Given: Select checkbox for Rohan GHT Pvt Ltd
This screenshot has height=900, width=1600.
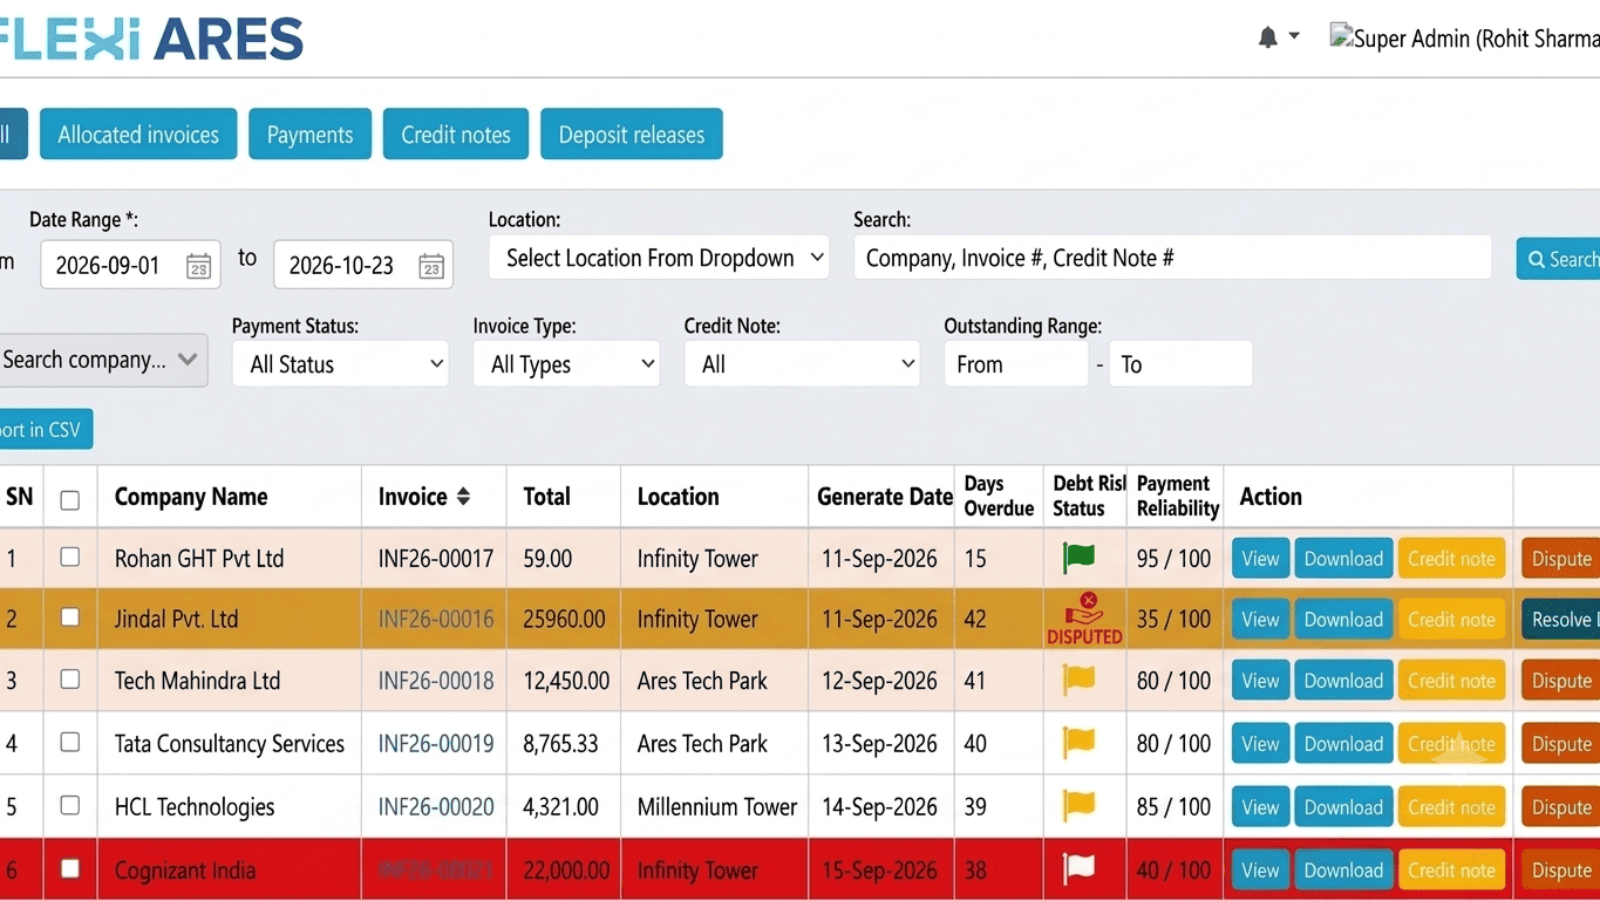Looking at the screenshot, I should [x=70, y=557].
